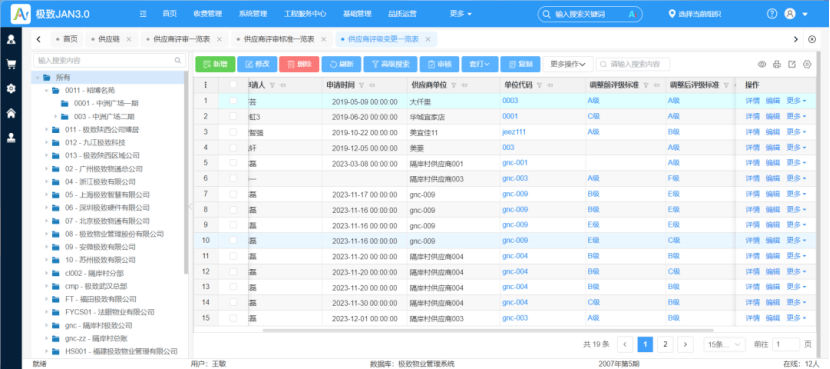The height and width of the screenshot is (369, 830).
Task: Click filter icon in 调整前评级标准 column header
Action: click(646, 85)
